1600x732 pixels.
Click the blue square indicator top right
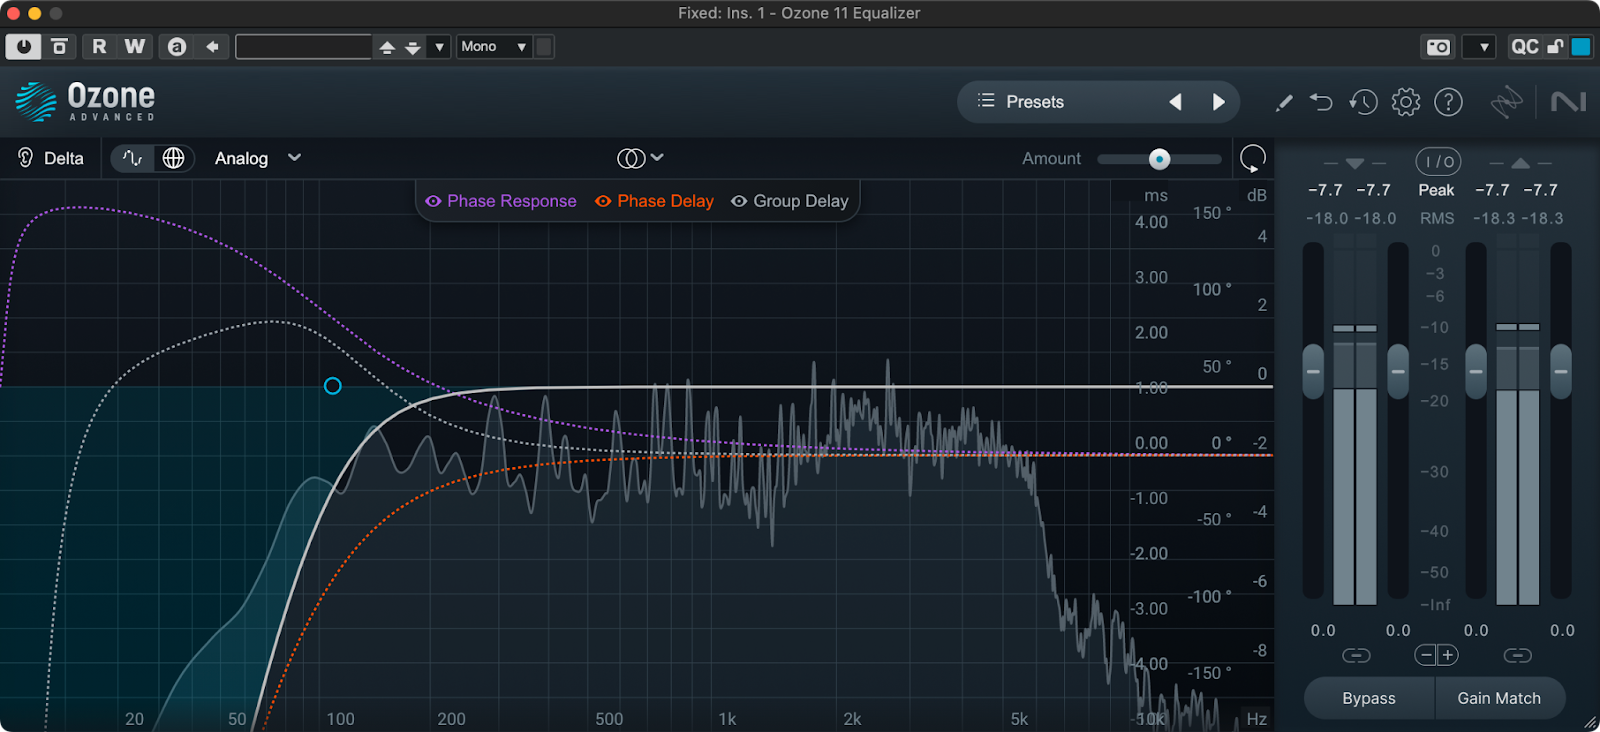pos(1581,47)
